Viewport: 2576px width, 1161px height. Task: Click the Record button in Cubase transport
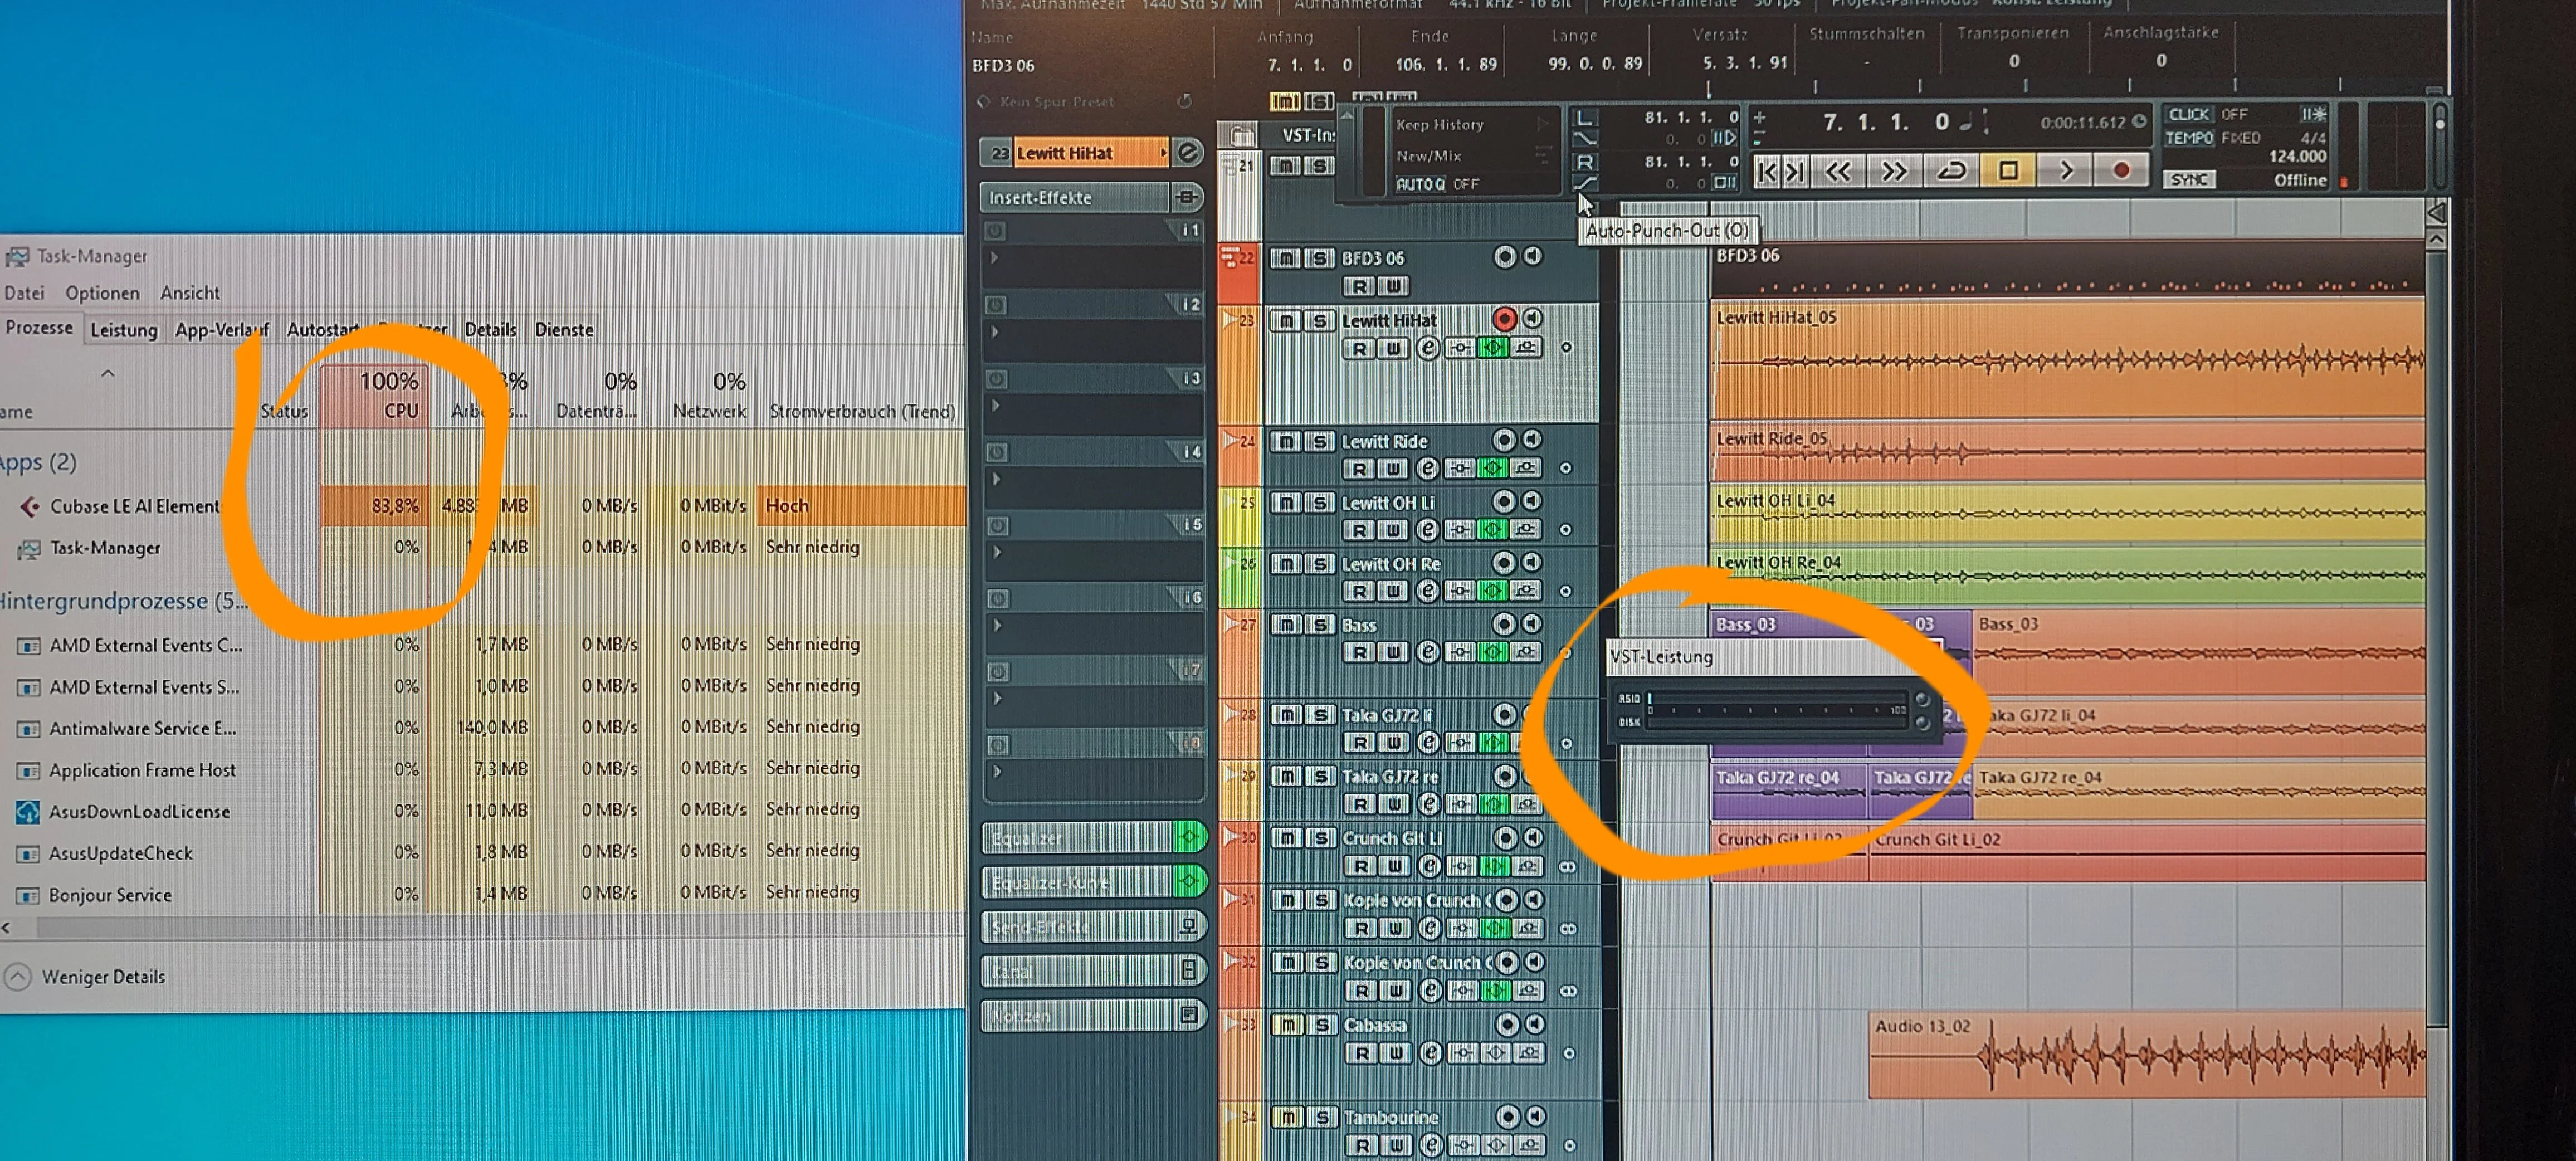click(x=2121, y=171)
